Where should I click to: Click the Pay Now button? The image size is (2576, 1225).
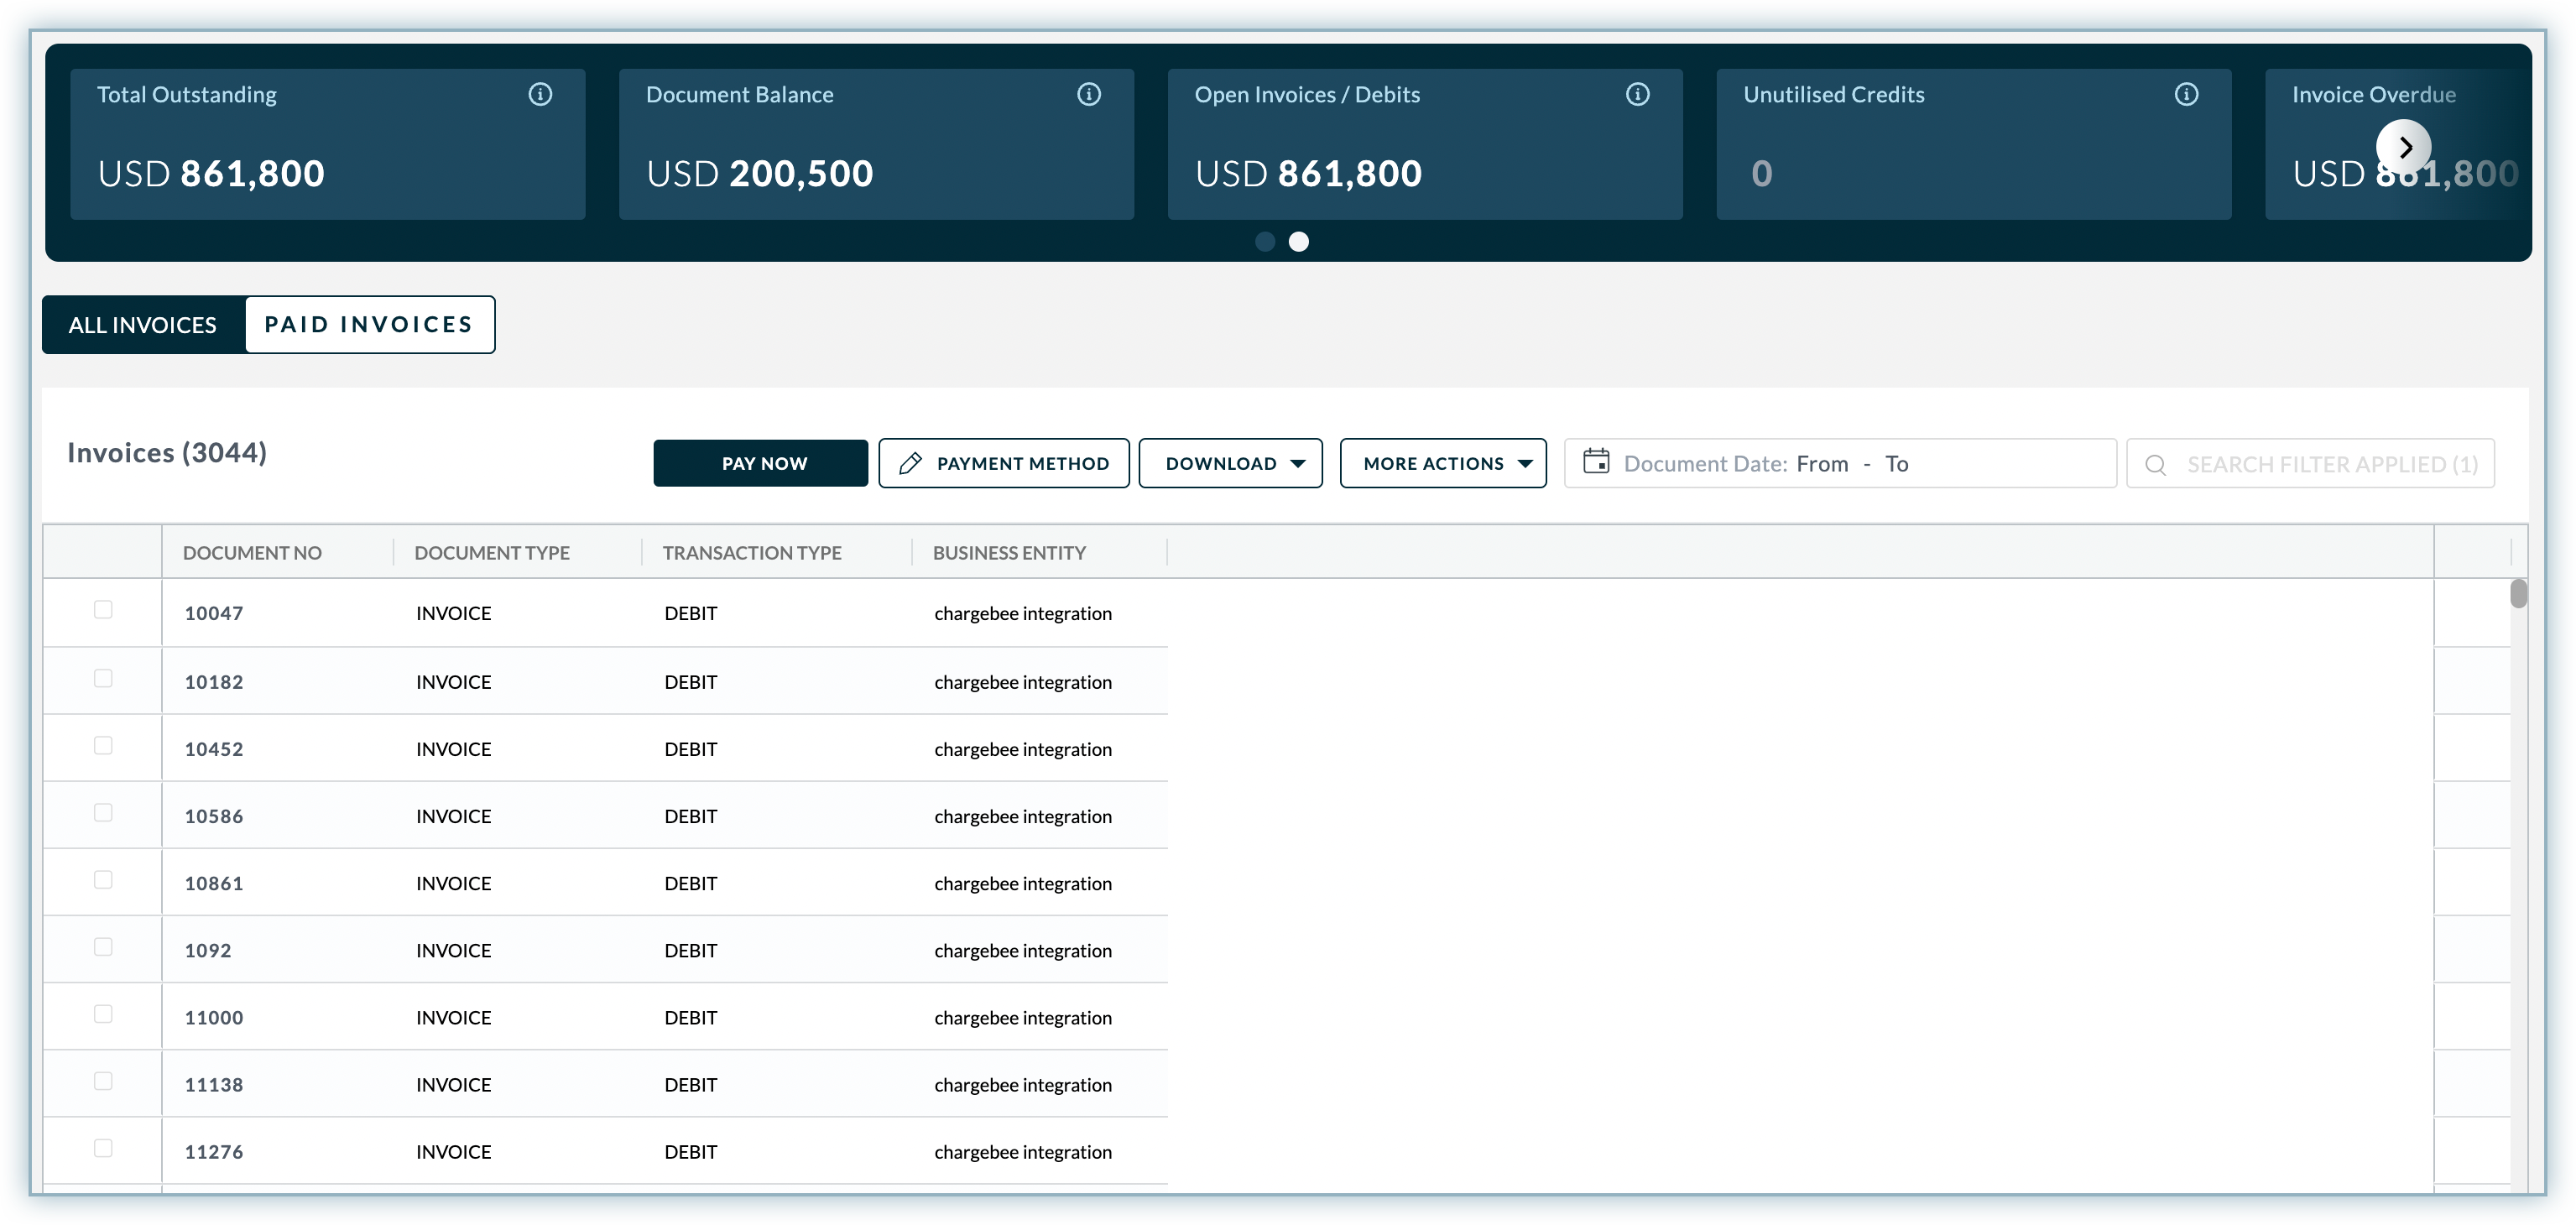(x=761, y=463)
